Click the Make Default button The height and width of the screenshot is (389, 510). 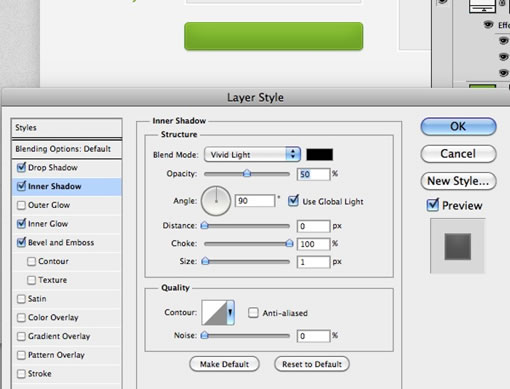[x=224, y=364]
